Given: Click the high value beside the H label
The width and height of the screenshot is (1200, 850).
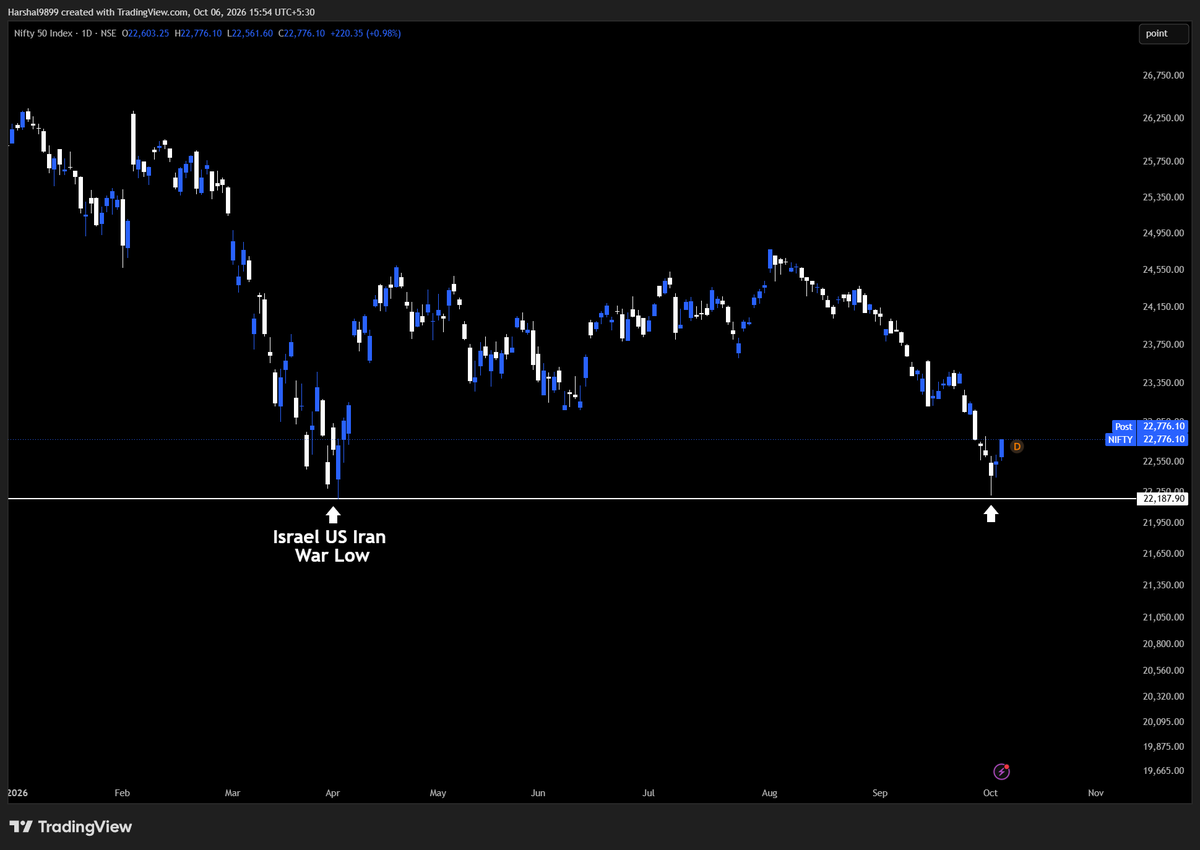Looking at the screenshot, I should coord(203,34).
